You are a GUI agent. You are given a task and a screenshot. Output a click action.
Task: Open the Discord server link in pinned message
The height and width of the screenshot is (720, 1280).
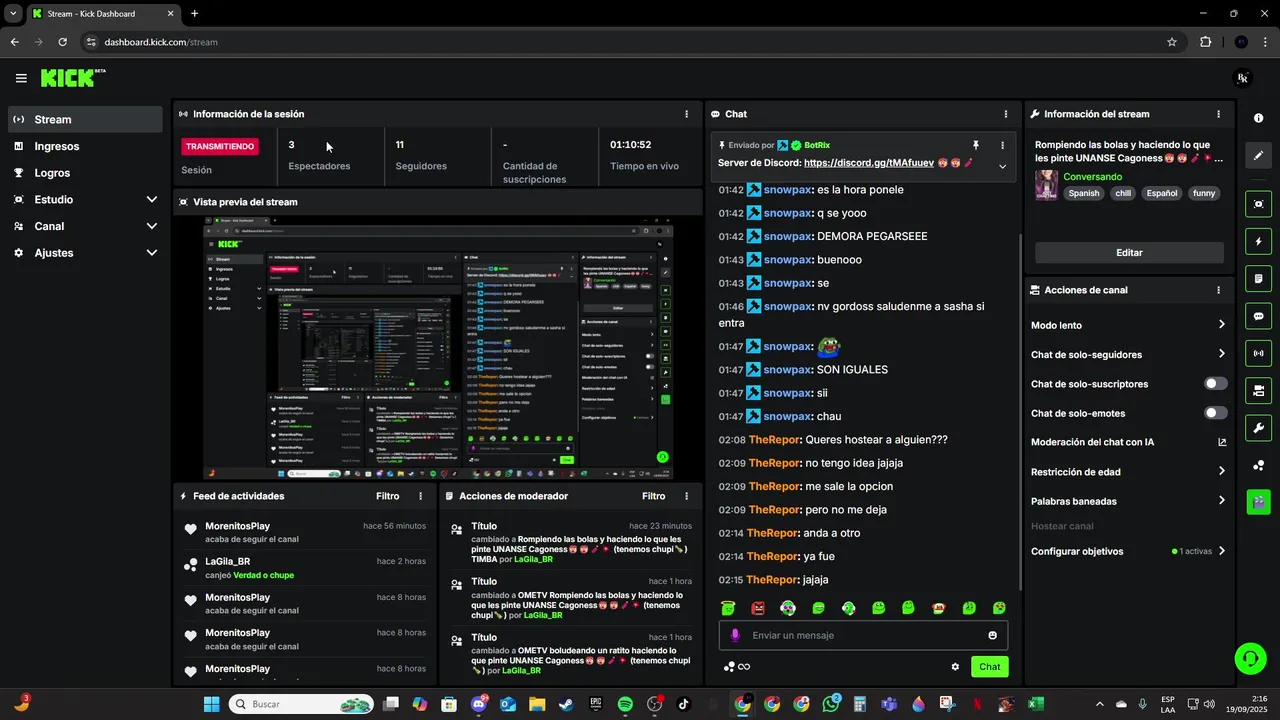(x=869, y=163)
